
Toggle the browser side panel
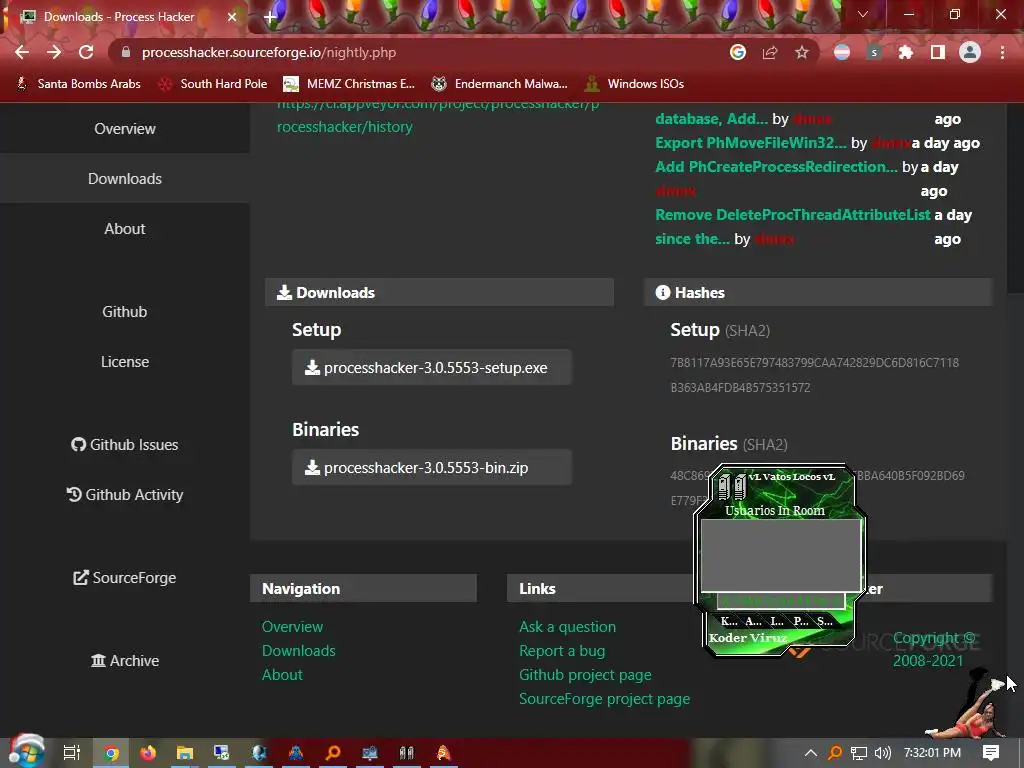pos(938,52)
